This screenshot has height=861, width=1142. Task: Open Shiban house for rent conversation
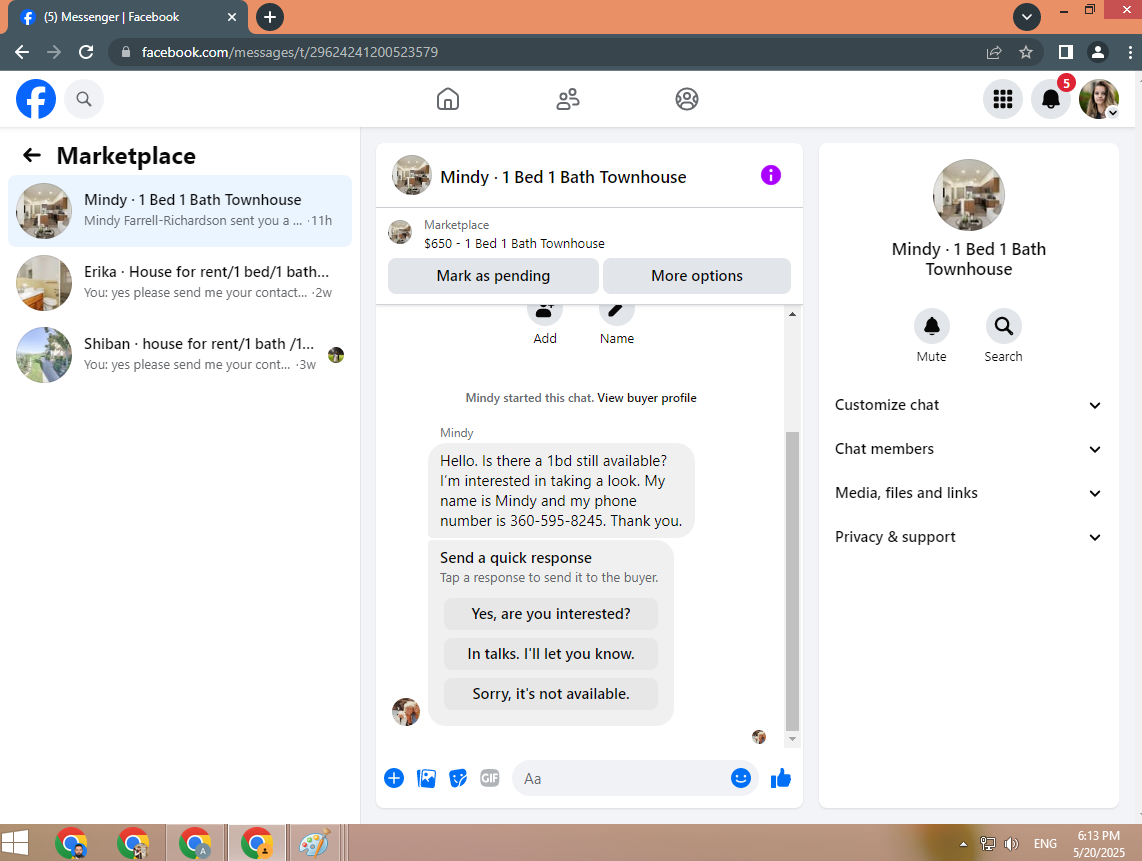point(180,355)
